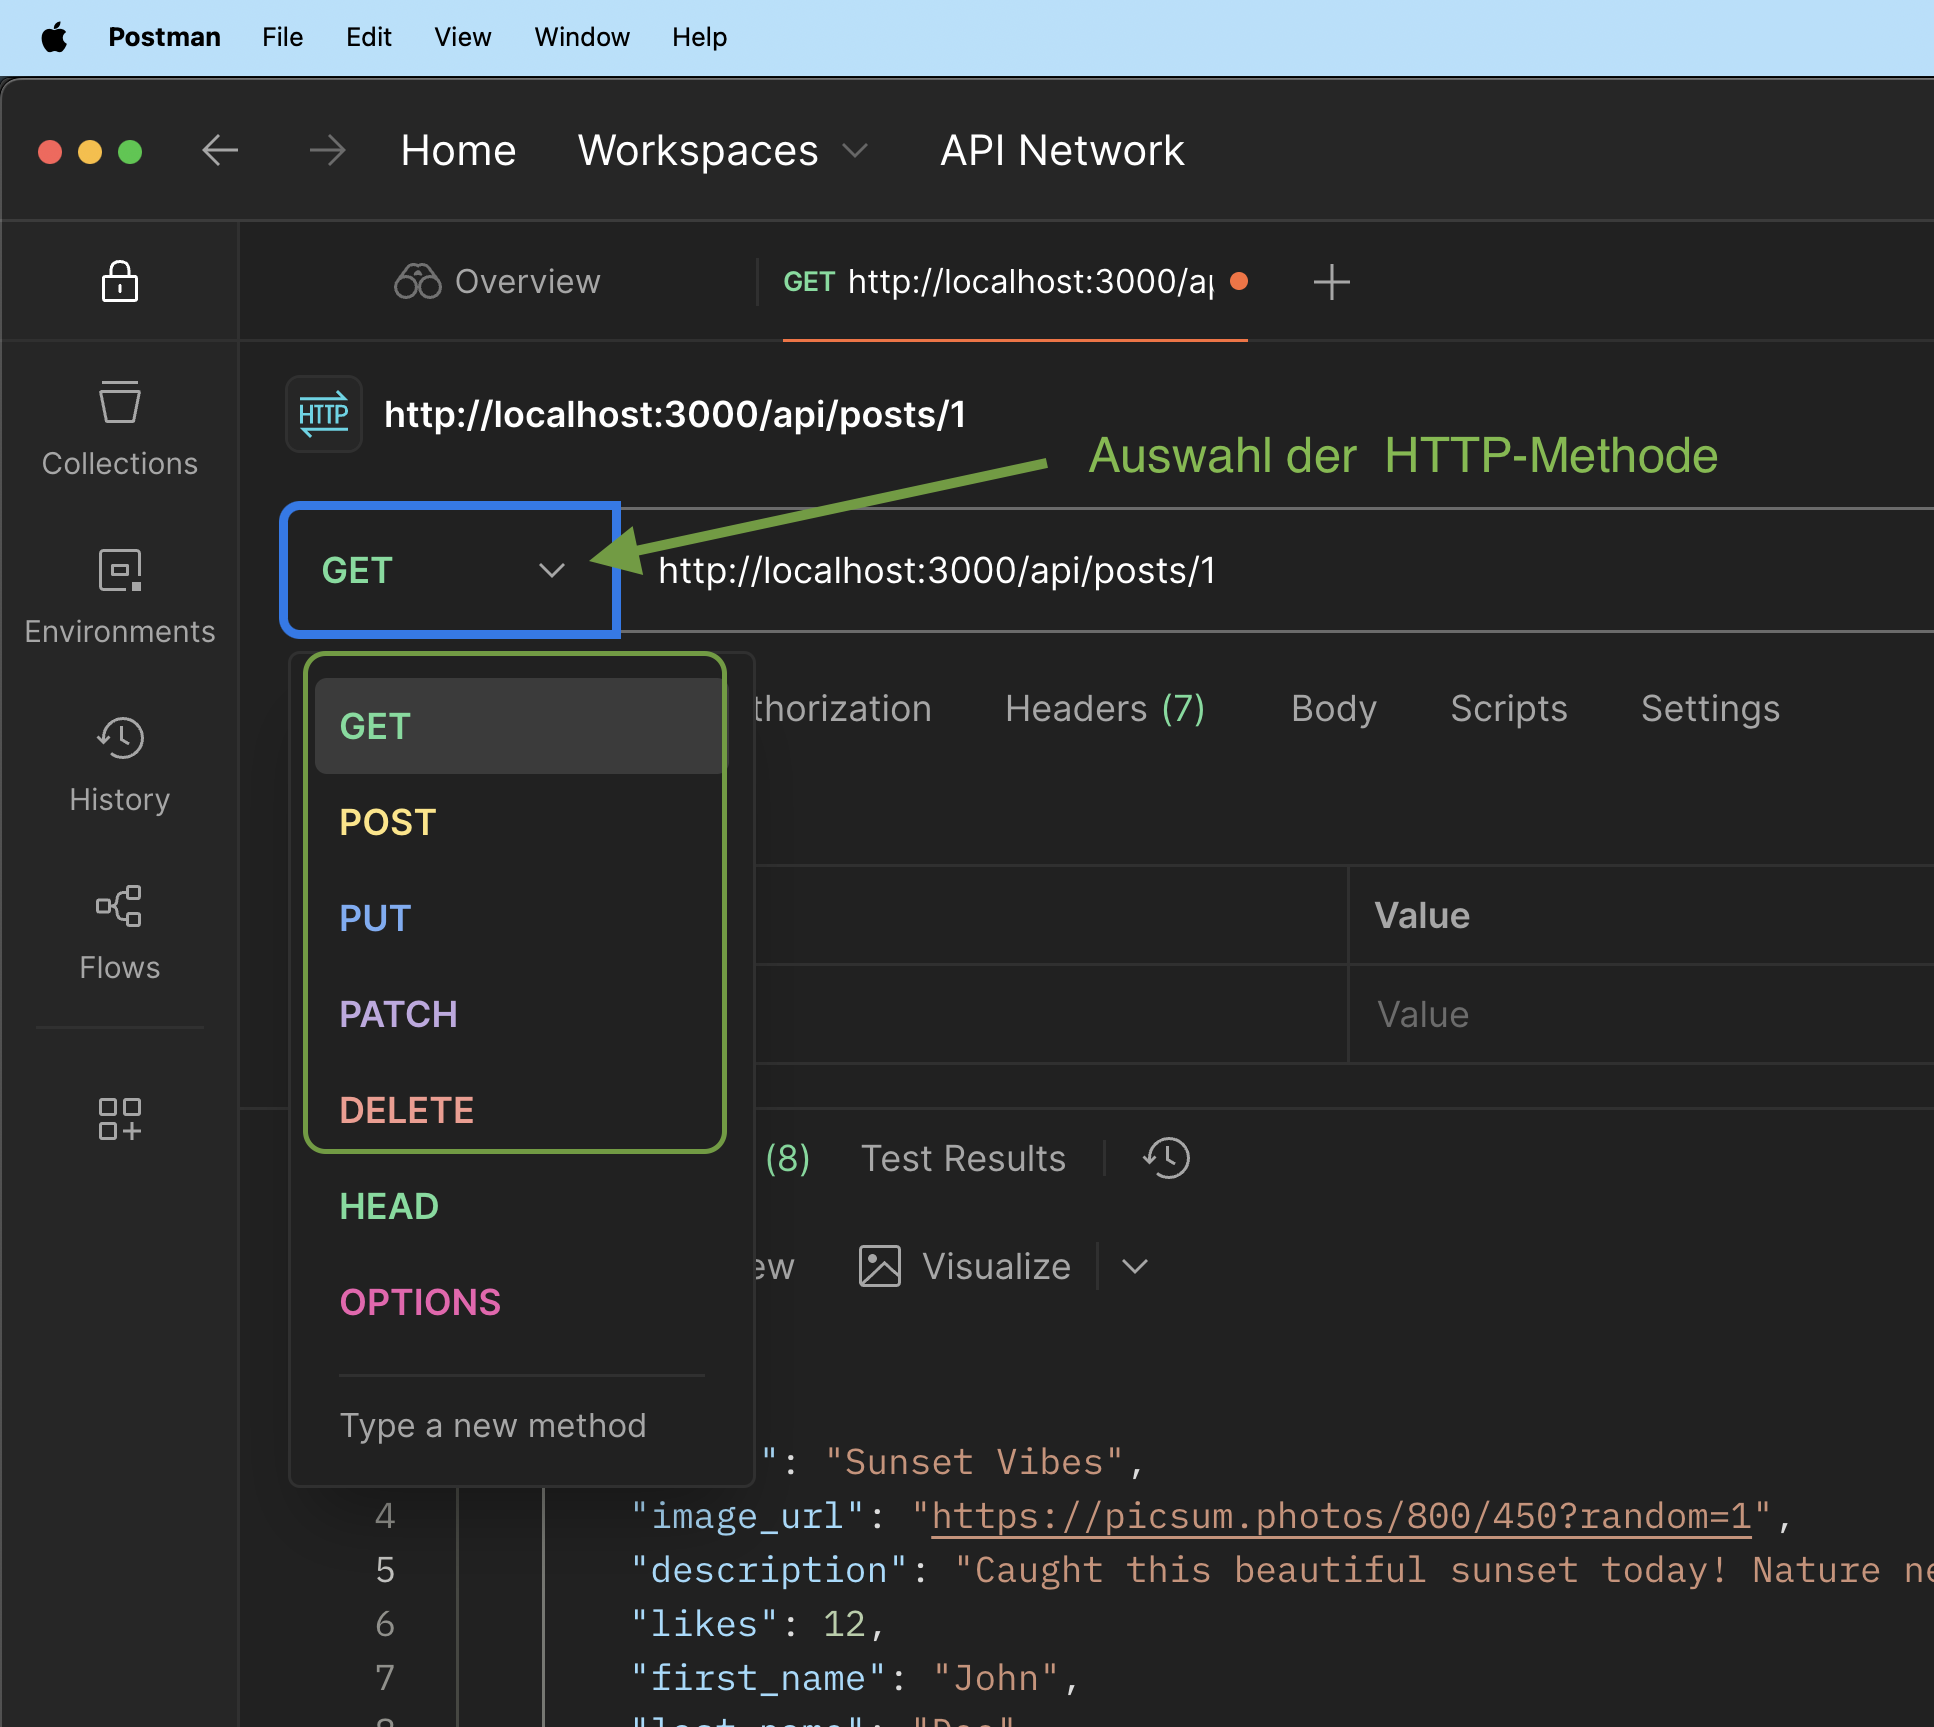This screenshot has height=1727, width=1934.
Task: Switch to the Settings tab
Action: (1710, 708)
